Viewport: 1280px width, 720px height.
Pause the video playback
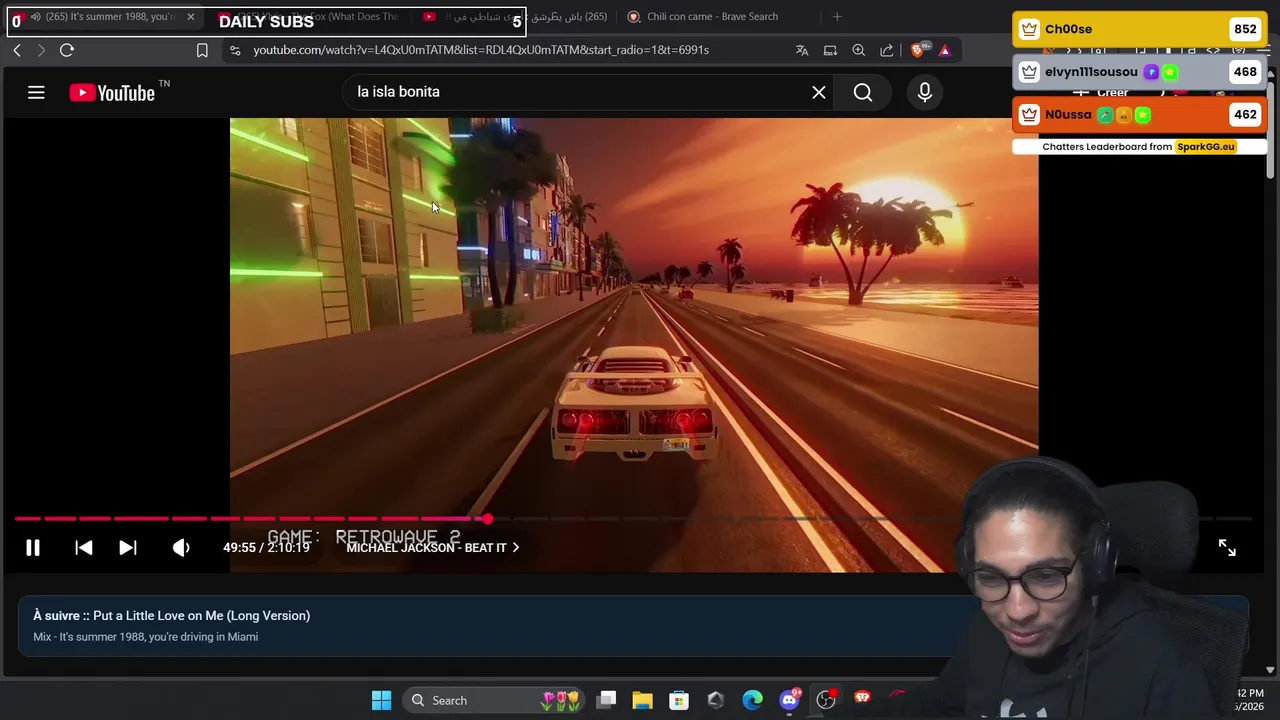33,547
